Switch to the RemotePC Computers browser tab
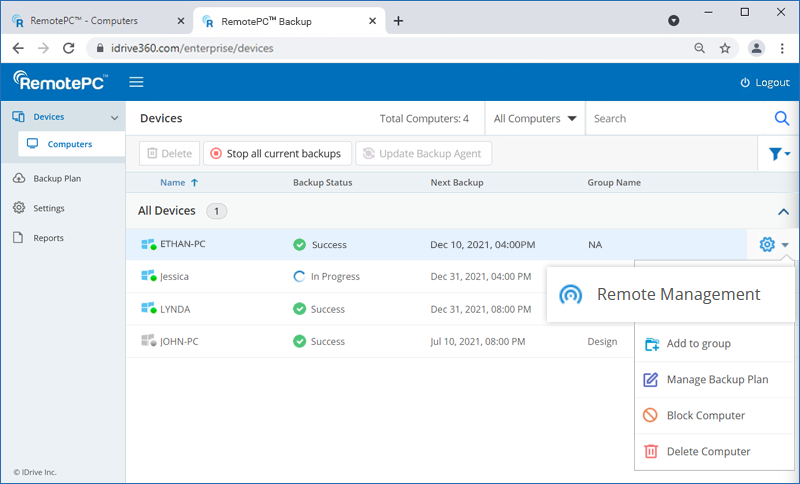 (92, 20)
